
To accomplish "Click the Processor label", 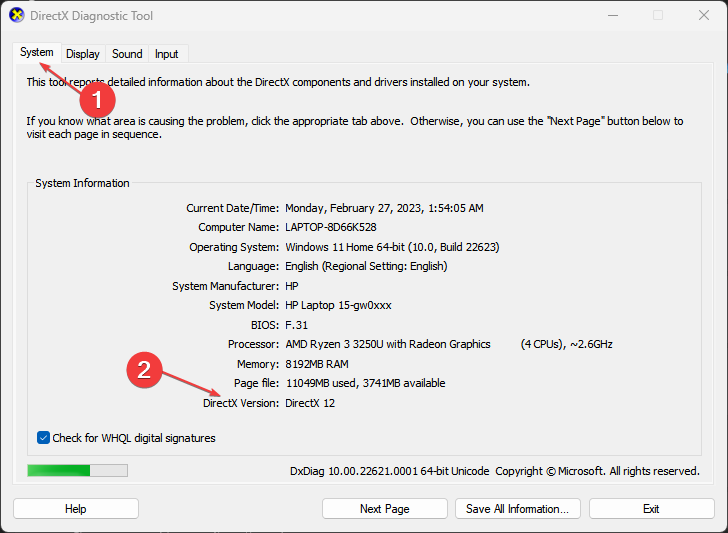I will pos(253,344).
